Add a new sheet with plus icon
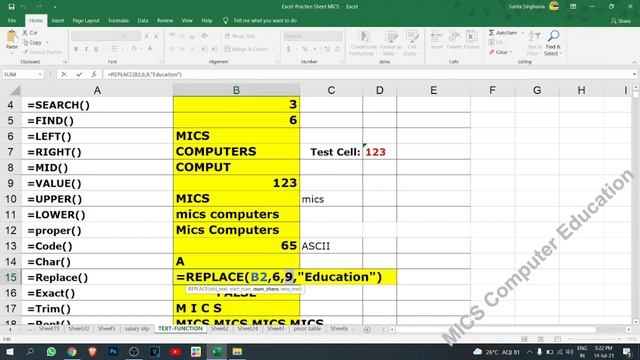This screenshot has height=360, width=640. [x=367, y=329]
